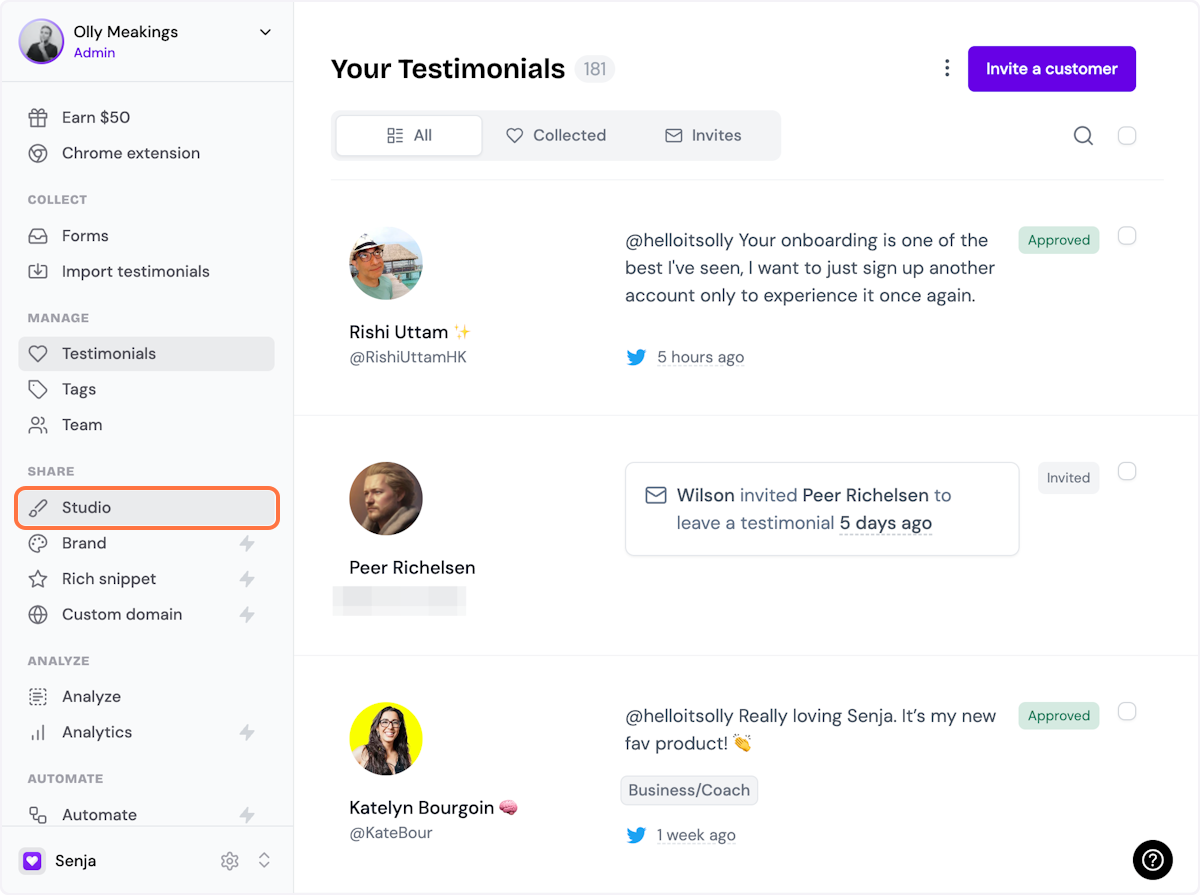Open settings gear next to Senja

click(230, 861)
